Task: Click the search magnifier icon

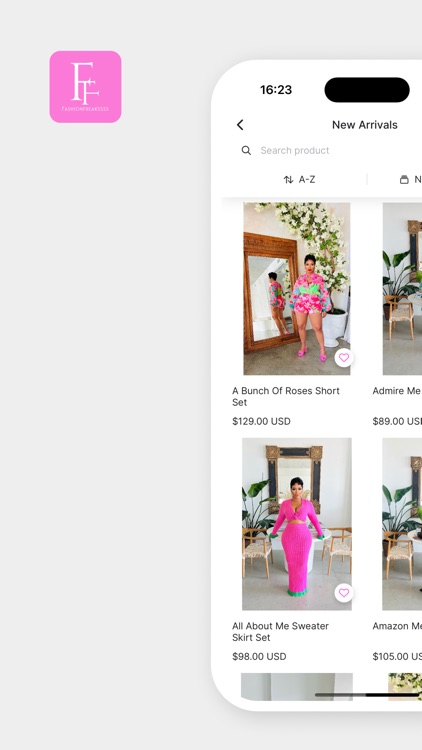Action: [246, 151]
